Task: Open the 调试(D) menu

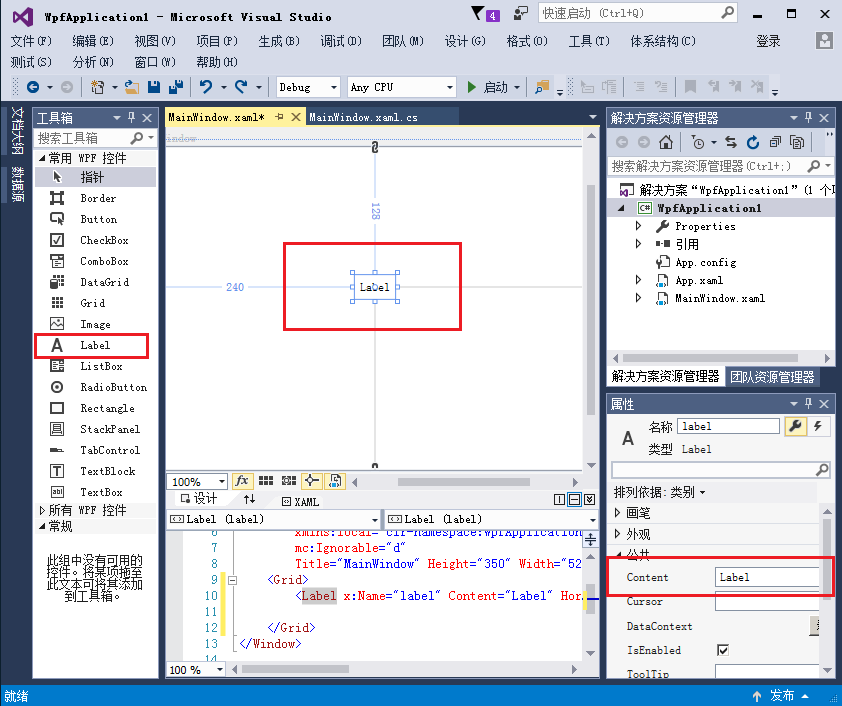Action: [341, 41]
